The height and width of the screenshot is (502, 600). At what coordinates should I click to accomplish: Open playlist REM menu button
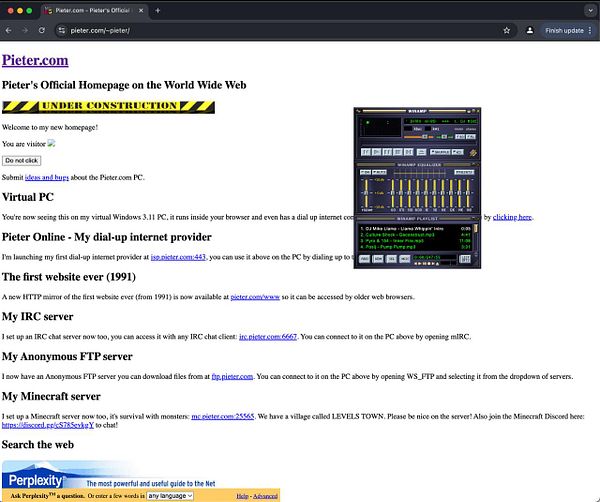(x=378, y=259)
